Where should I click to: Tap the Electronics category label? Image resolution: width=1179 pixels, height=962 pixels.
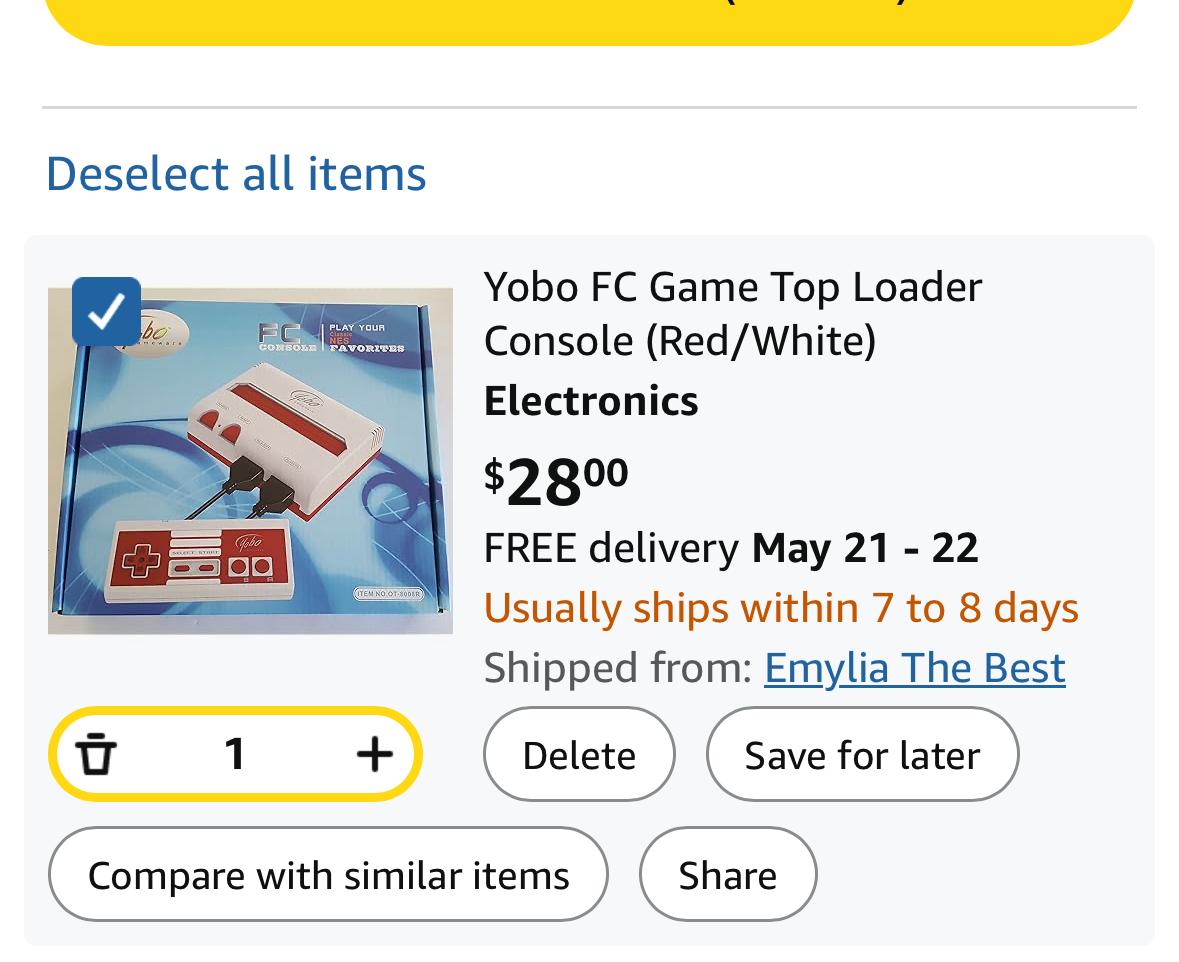tap(591, 401)
